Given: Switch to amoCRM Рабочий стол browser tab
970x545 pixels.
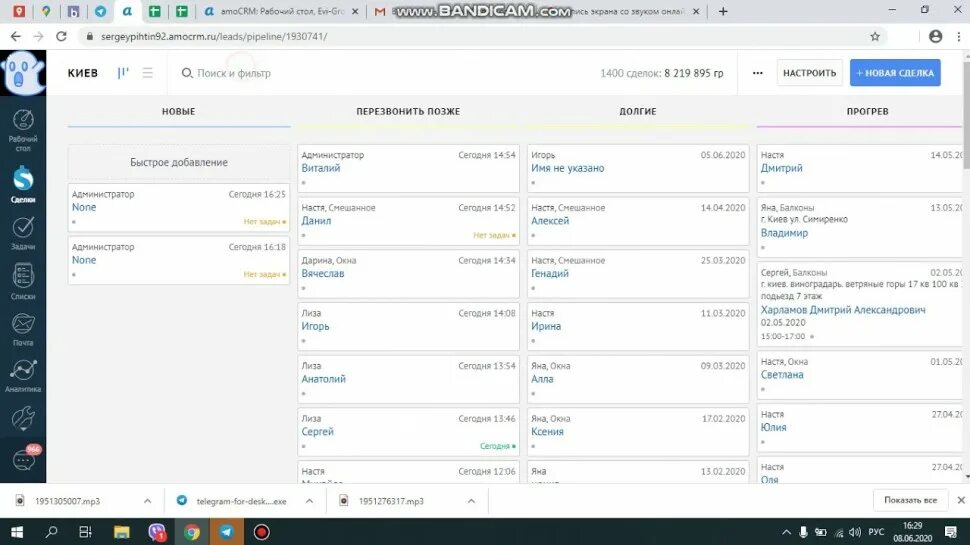Looking at the screenshot, I should [282, 11].
